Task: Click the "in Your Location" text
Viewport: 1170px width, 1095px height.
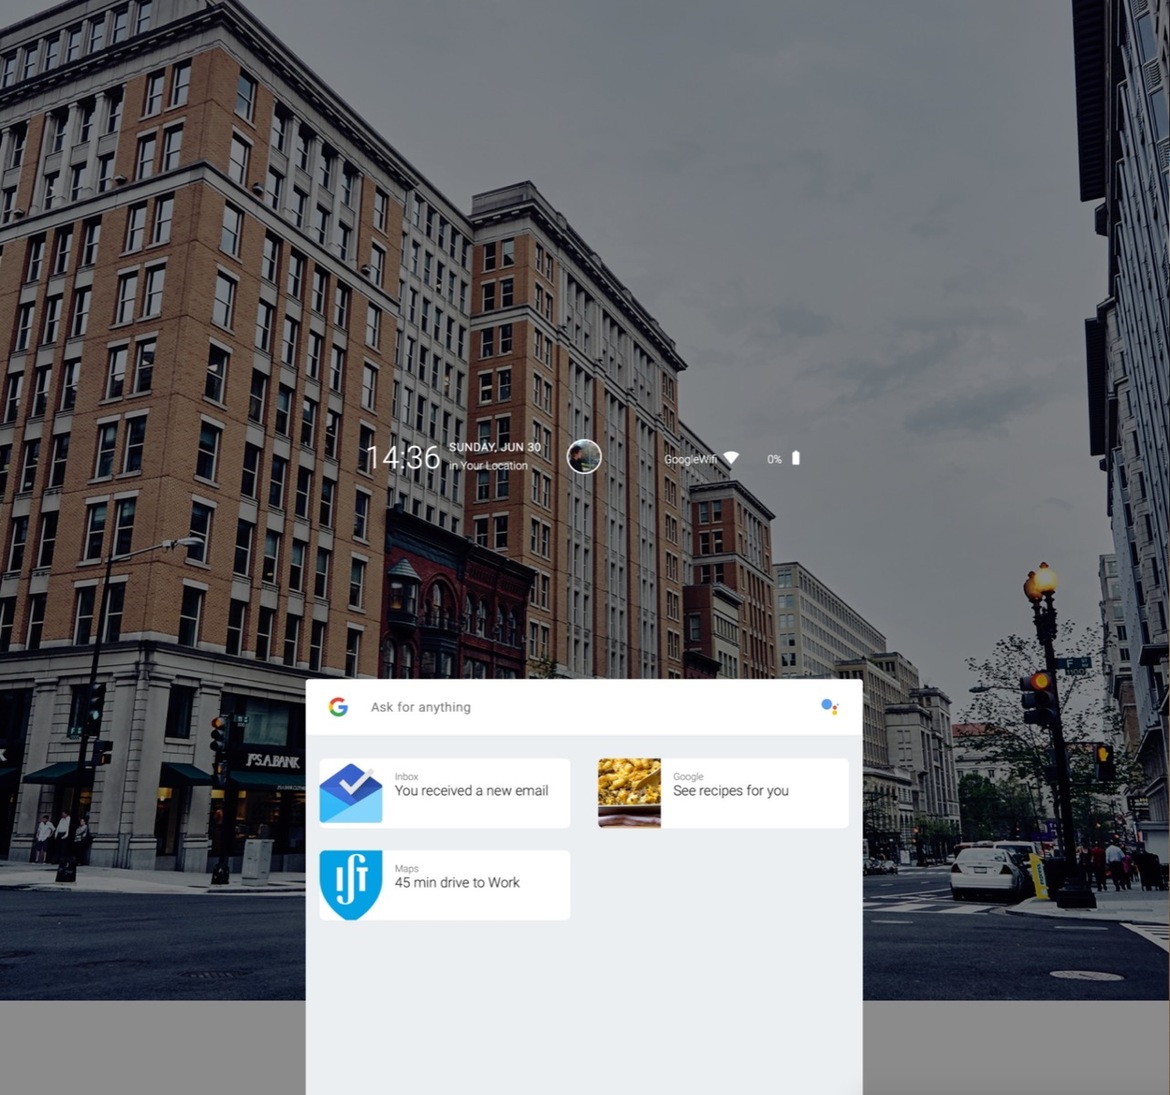Action: coord(490,465)
